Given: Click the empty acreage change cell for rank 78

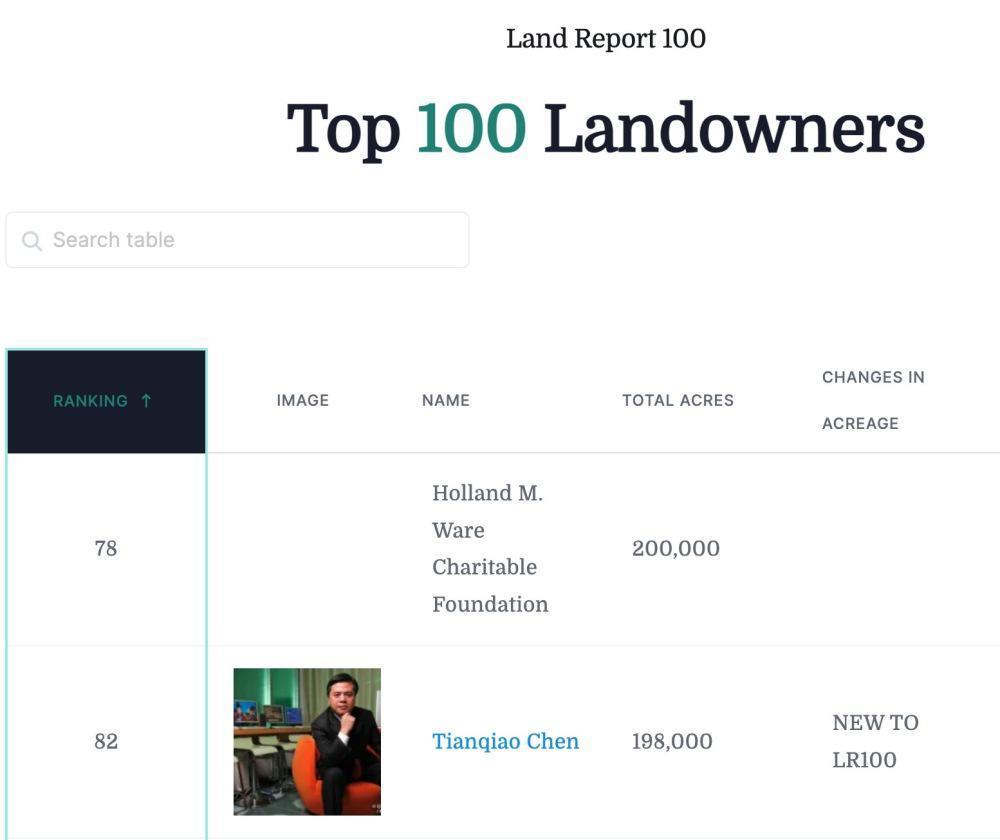Looking at the screenshot, I should 880,548.
